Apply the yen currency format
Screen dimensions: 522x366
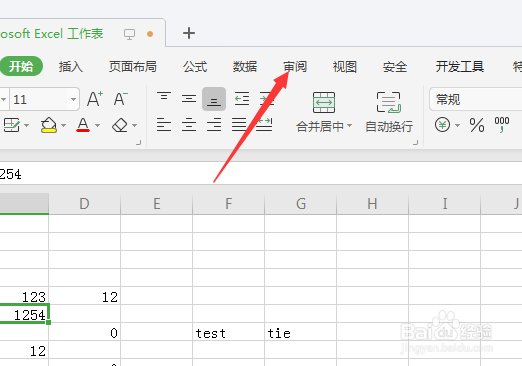tap(442, 125)
